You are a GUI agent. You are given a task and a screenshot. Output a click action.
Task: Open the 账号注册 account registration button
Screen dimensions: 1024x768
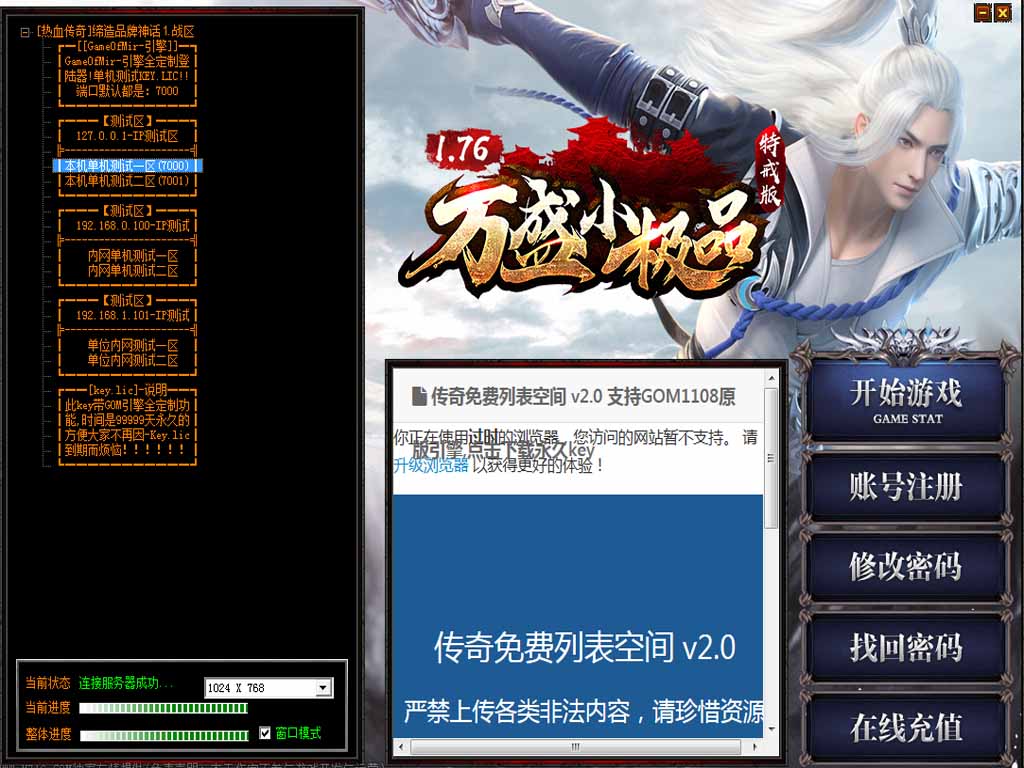pyautogui.click(x=906, y=487)
